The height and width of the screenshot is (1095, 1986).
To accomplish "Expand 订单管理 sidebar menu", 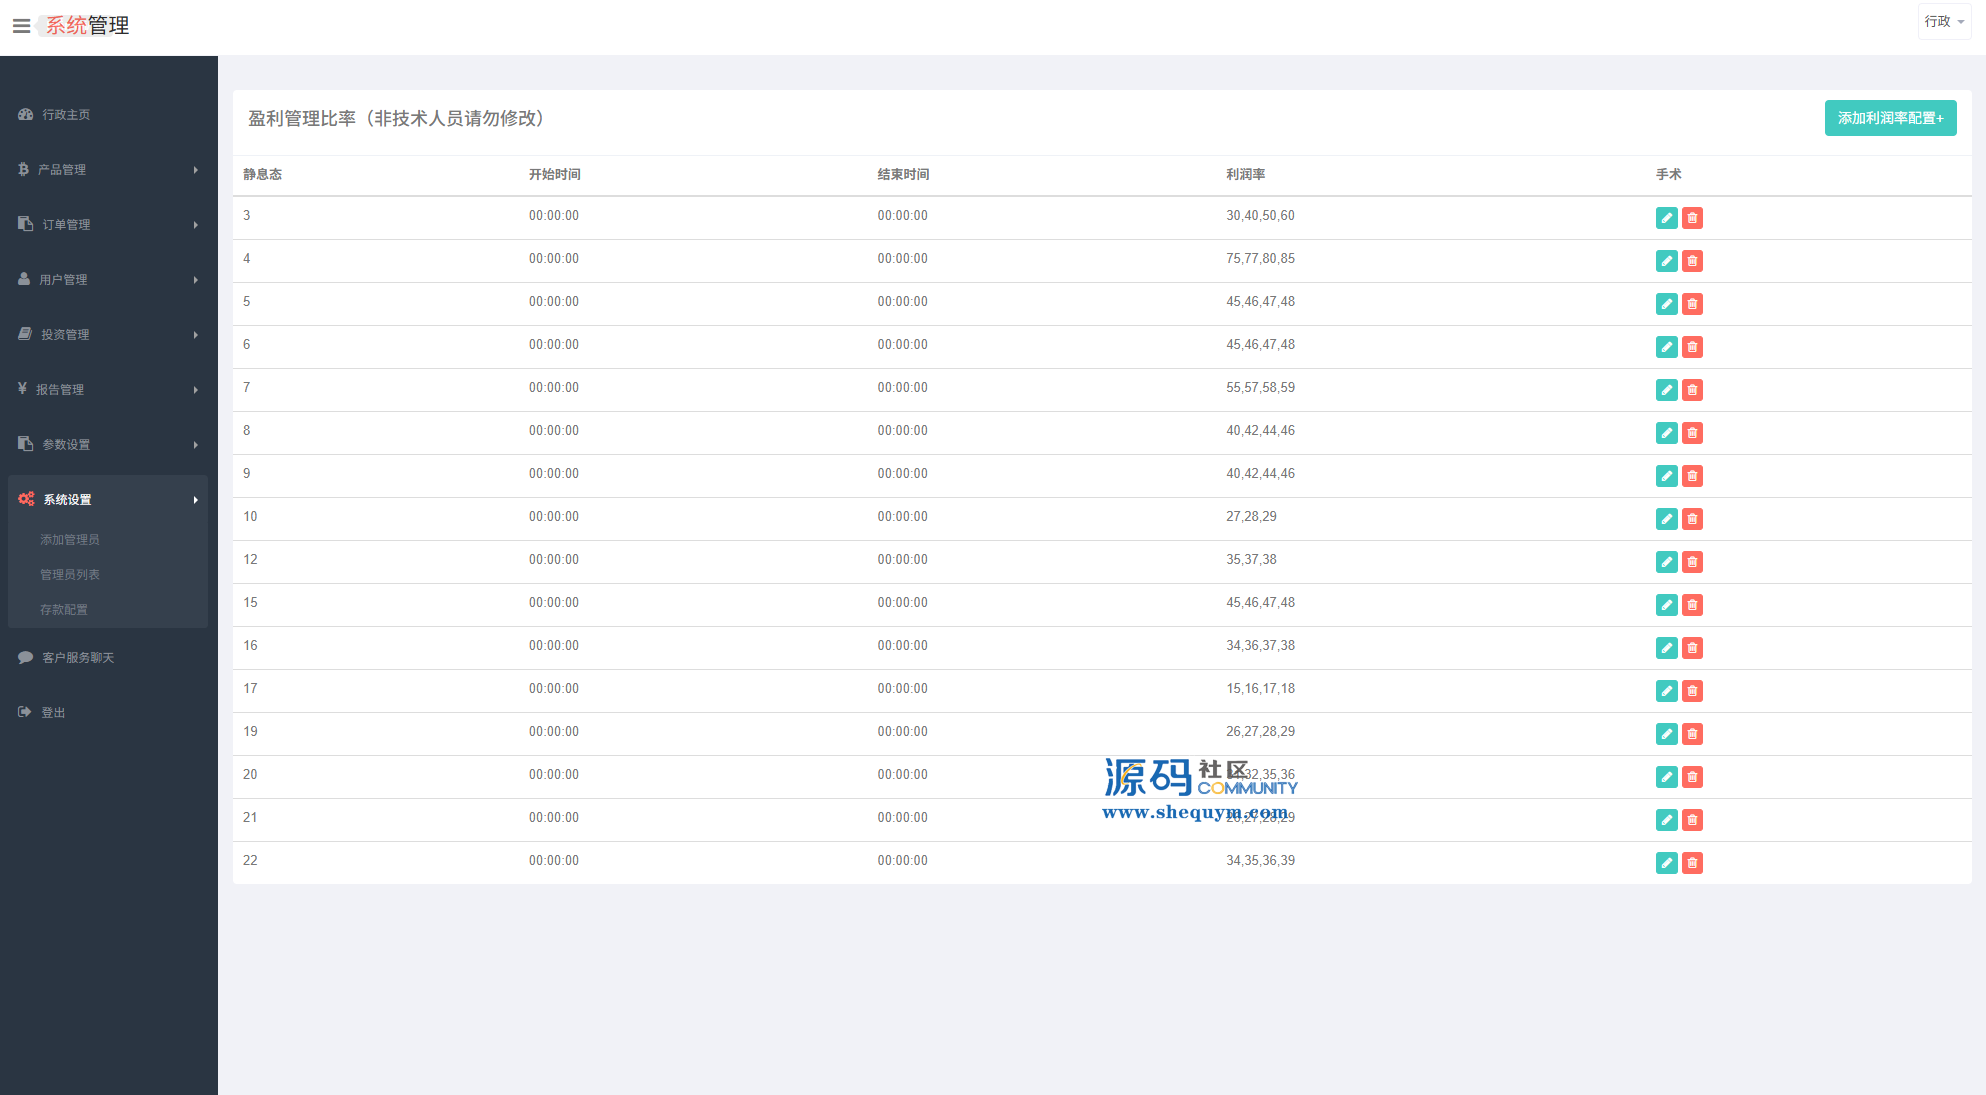I will [x=108, y=225].
